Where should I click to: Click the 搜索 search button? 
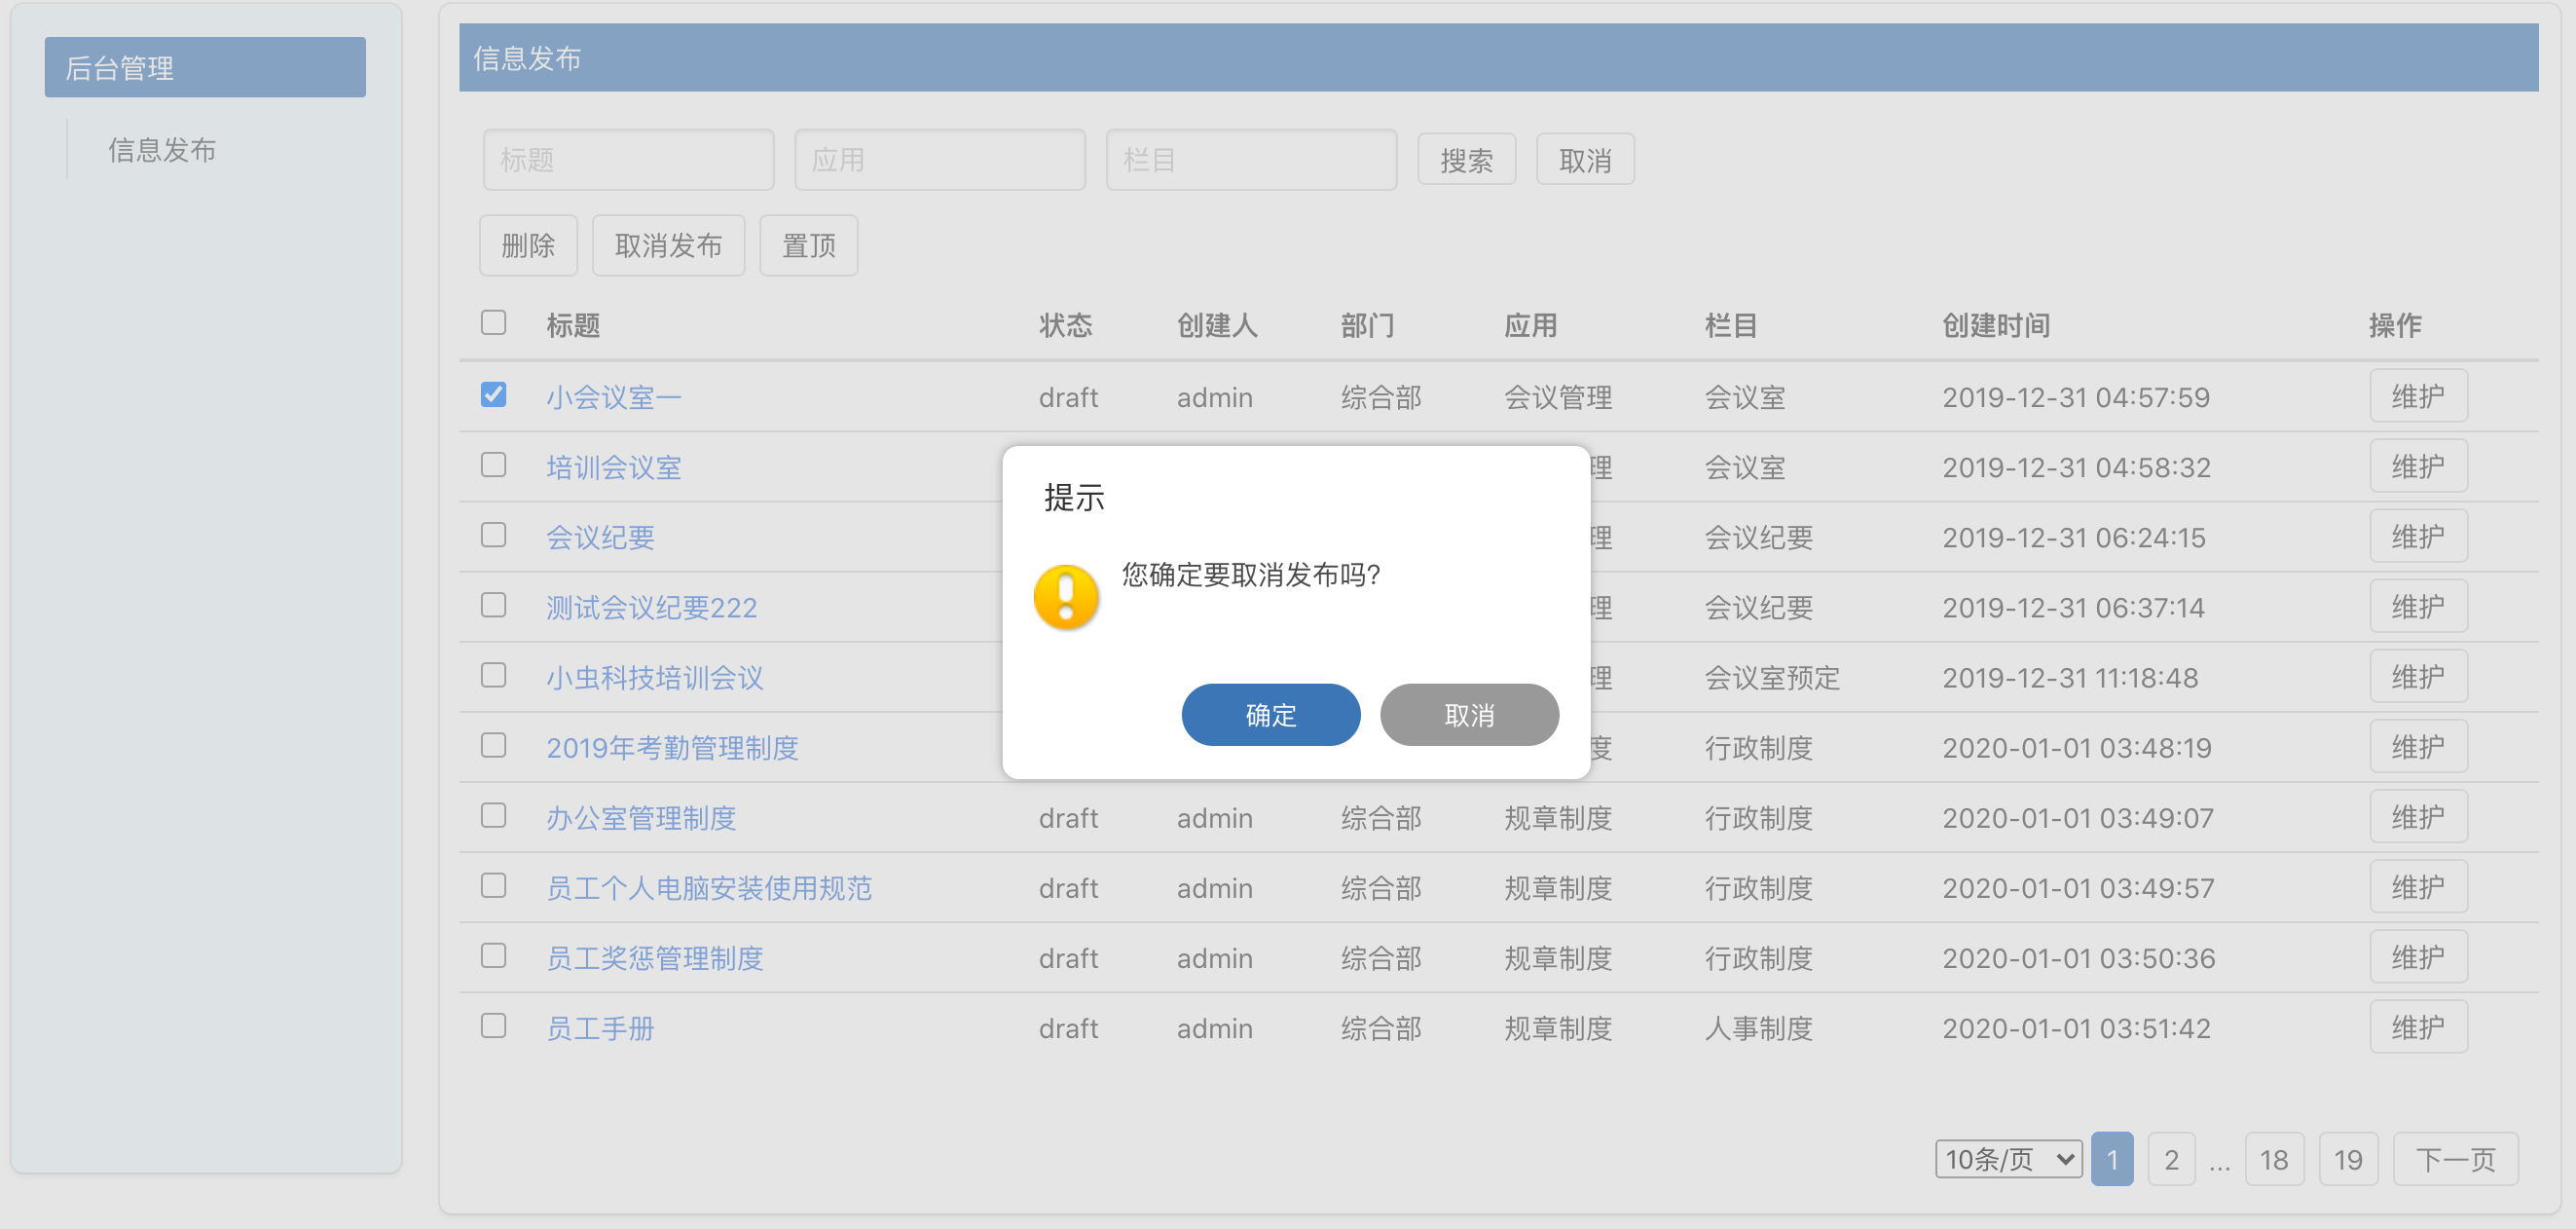click(x=1466, y=160)
